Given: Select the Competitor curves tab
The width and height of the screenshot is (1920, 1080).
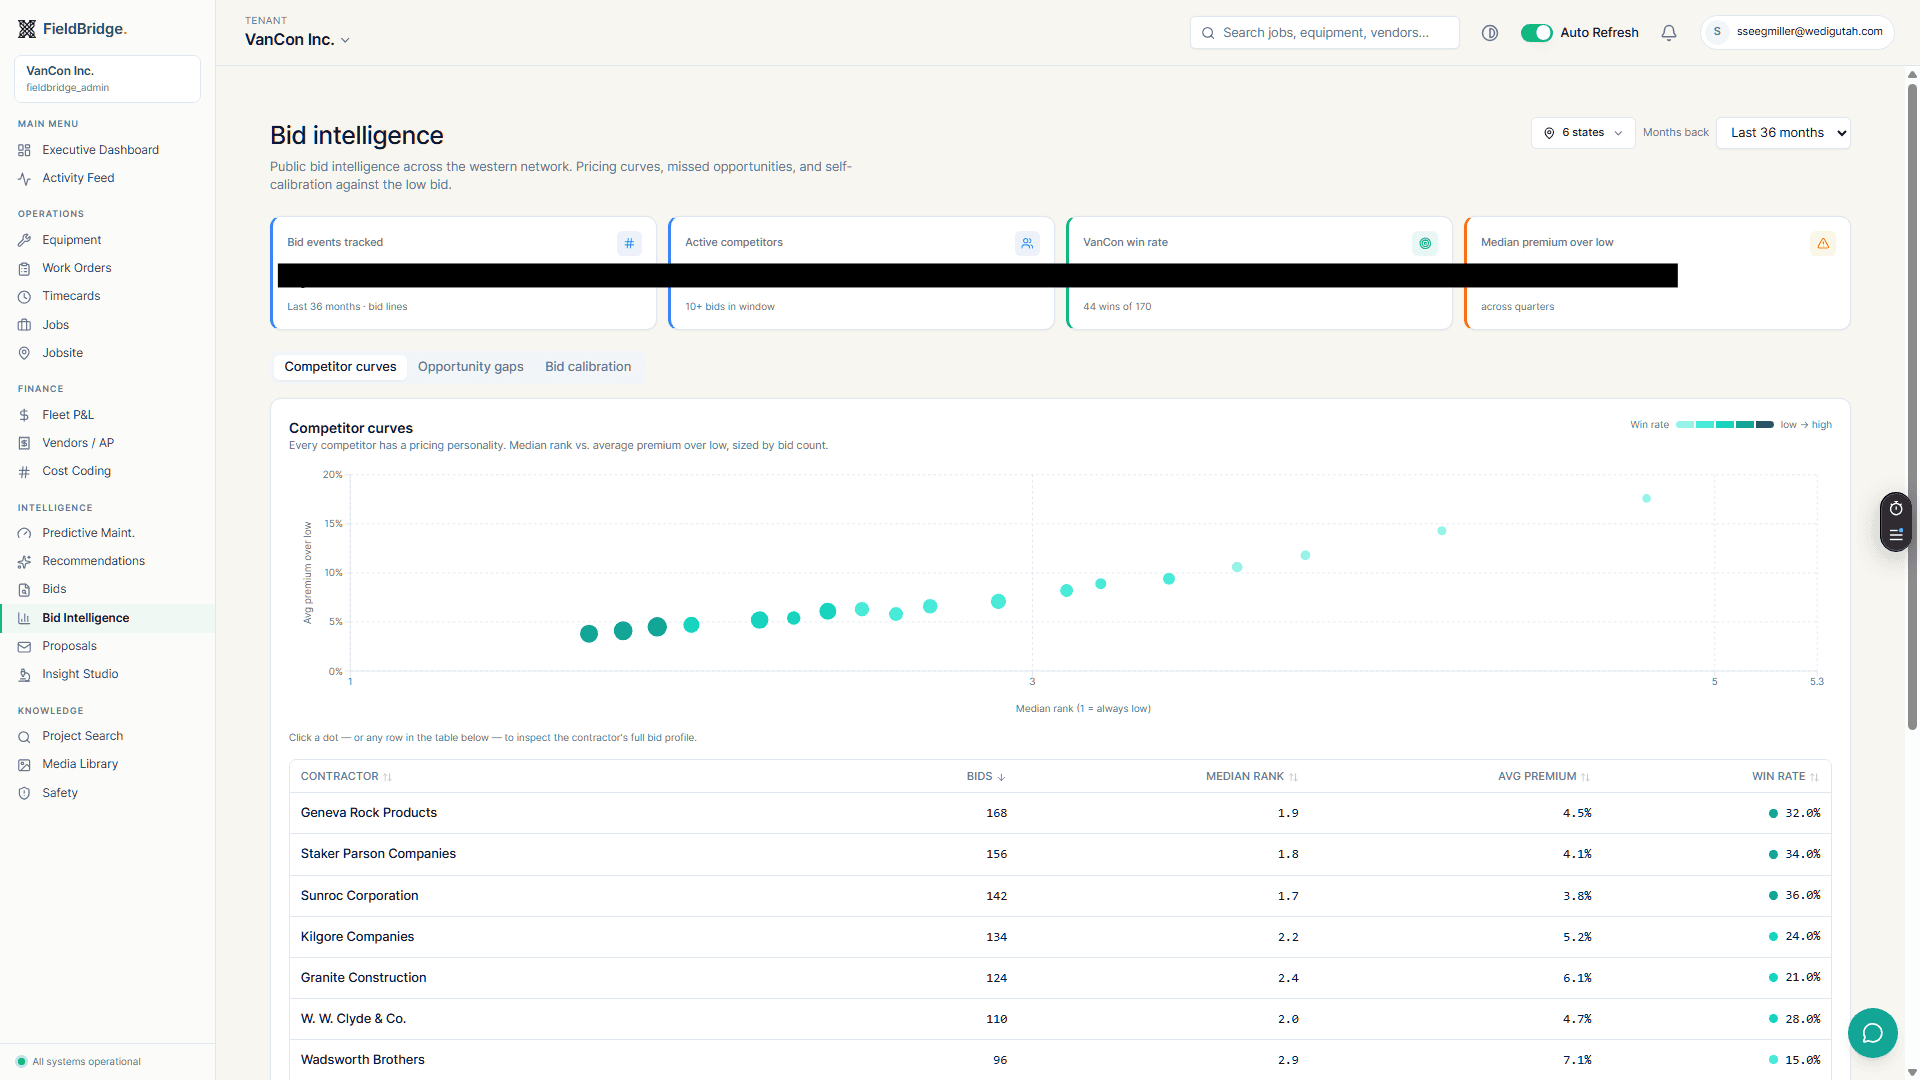Looking at the screenshot, I should 340,367.
